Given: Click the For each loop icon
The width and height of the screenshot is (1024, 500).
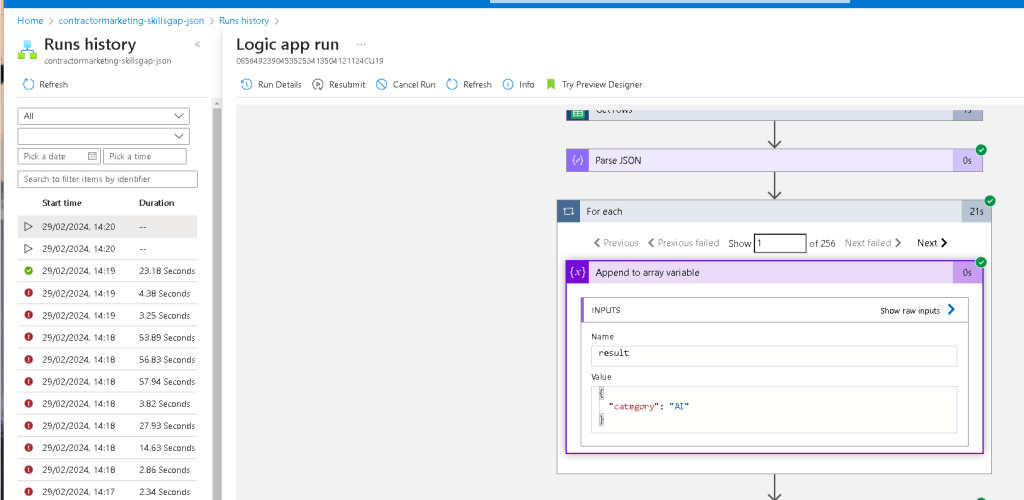Looking at the screenshot, I should tap(568, 211).
